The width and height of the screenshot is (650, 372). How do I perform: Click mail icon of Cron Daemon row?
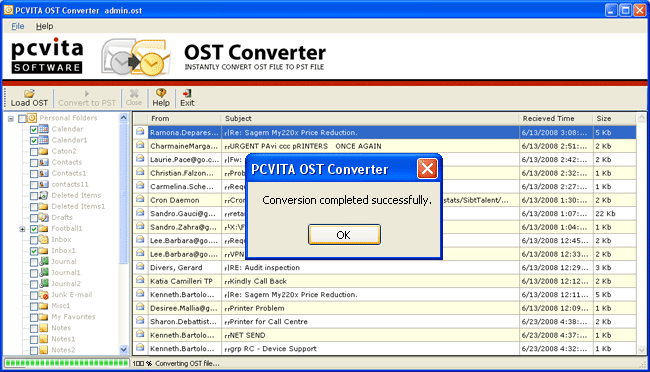(140, 199)
